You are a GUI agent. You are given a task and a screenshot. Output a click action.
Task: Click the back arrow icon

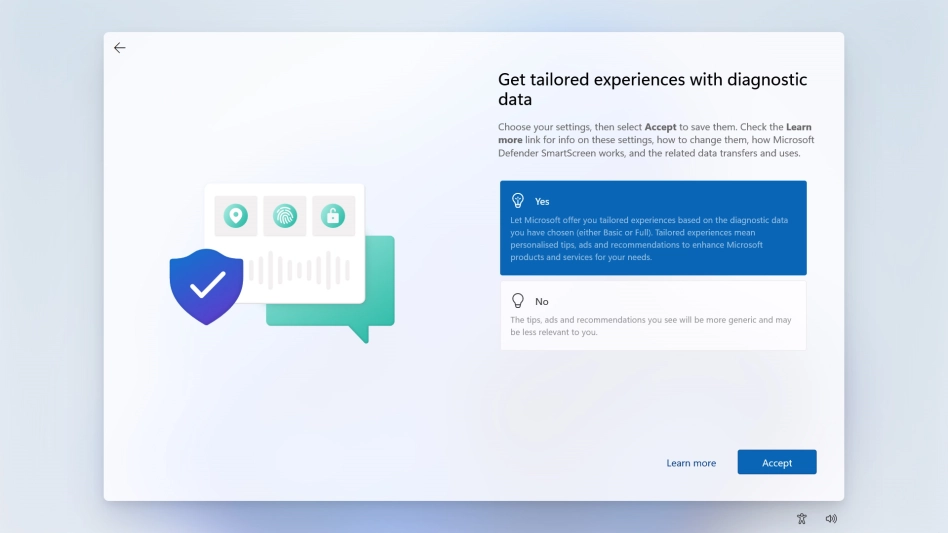[120, 48]
